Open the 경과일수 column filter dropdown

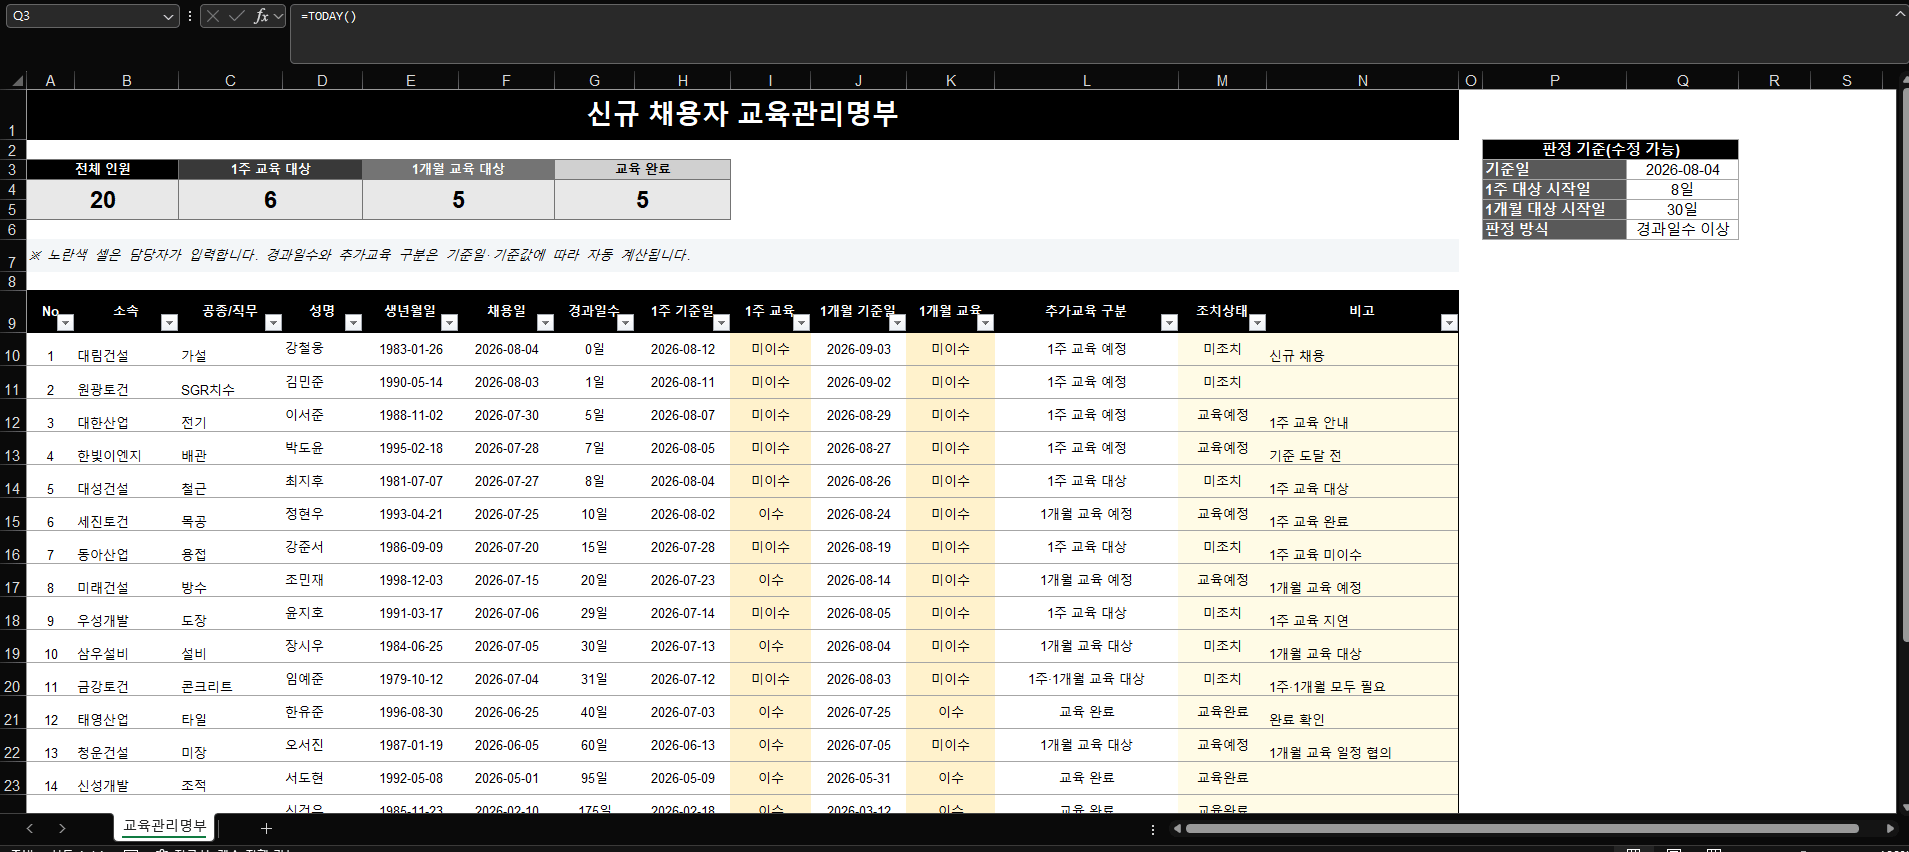pyautogui.click(x=625, y=322)
